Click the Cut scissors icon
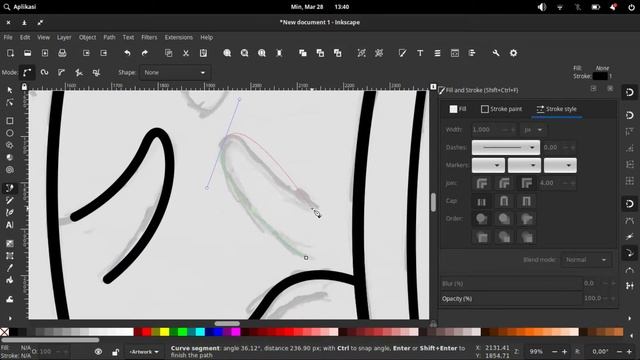The image size is (640, 360). (x=186, y=53)
